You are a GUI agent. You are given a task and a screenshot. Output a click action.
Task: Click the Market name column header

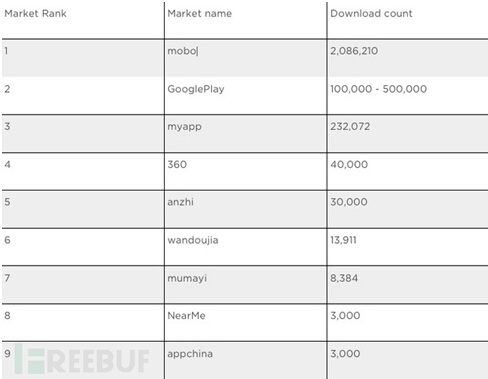tap(200, 14)
